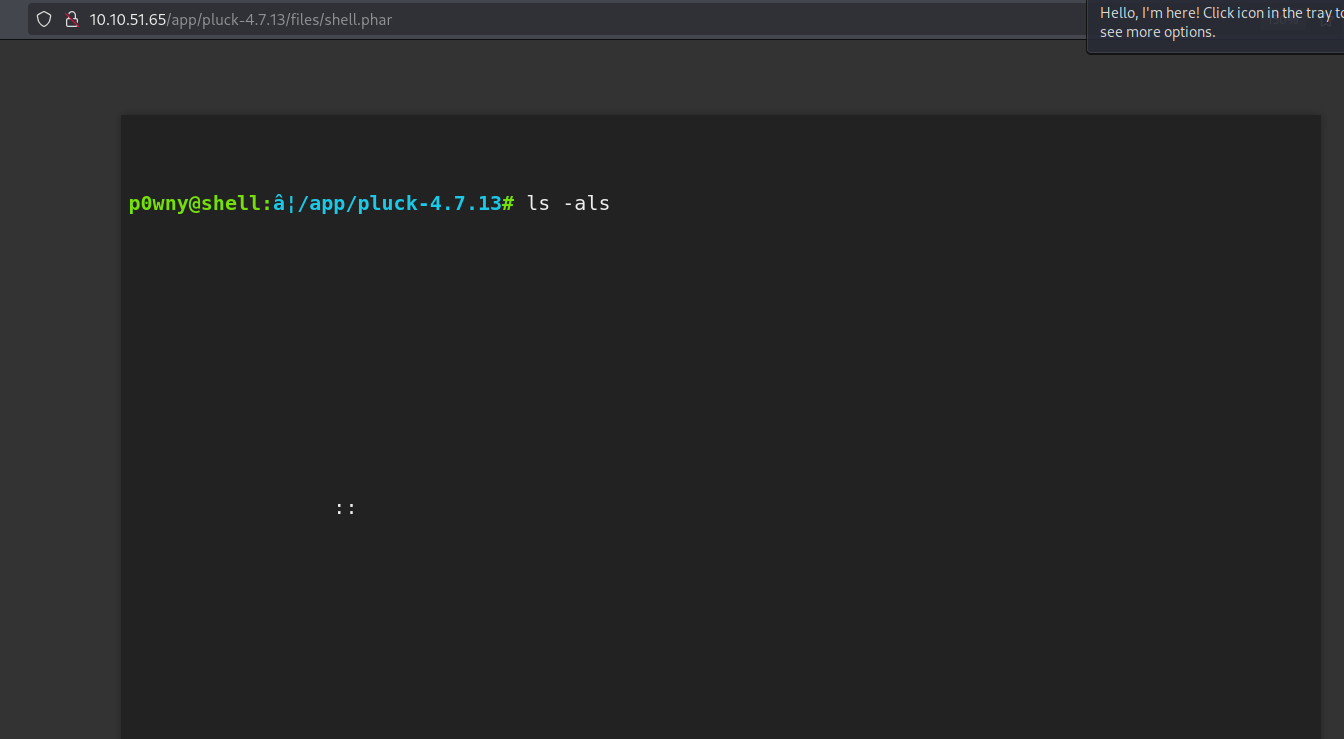Image resolution: width=1344 pixels, height=739 pixels.
Task: Click blank terminal area above the prompt line
Action: tap(700, 150)
